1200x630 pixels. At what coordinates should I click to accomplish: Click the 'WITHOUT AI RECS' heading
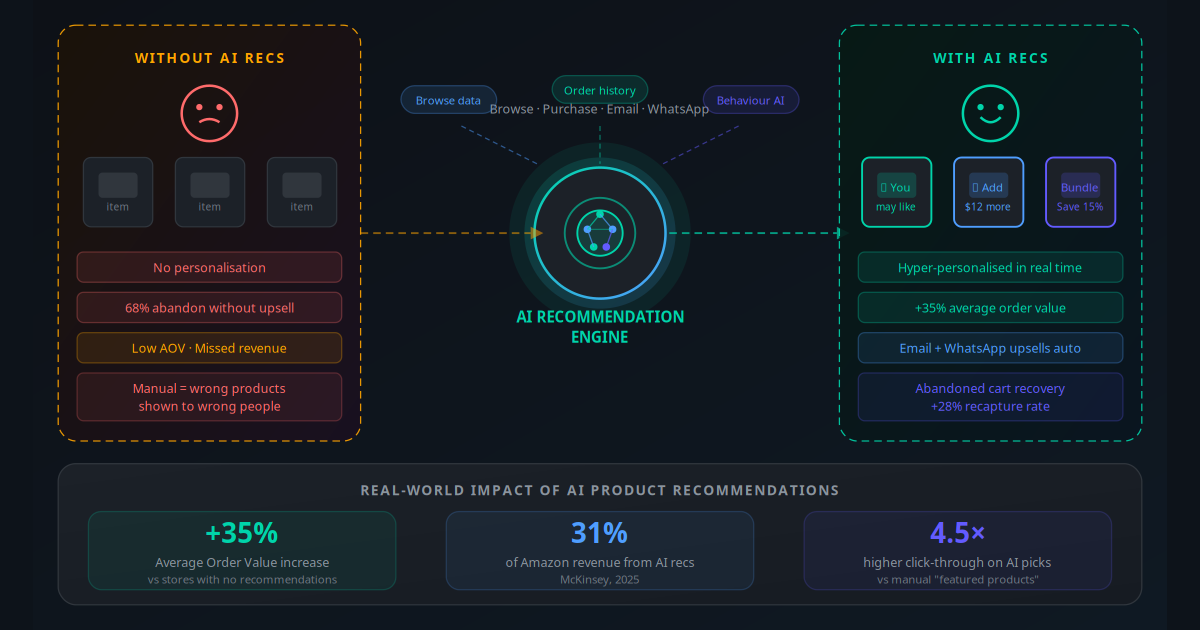coord(209,58)
